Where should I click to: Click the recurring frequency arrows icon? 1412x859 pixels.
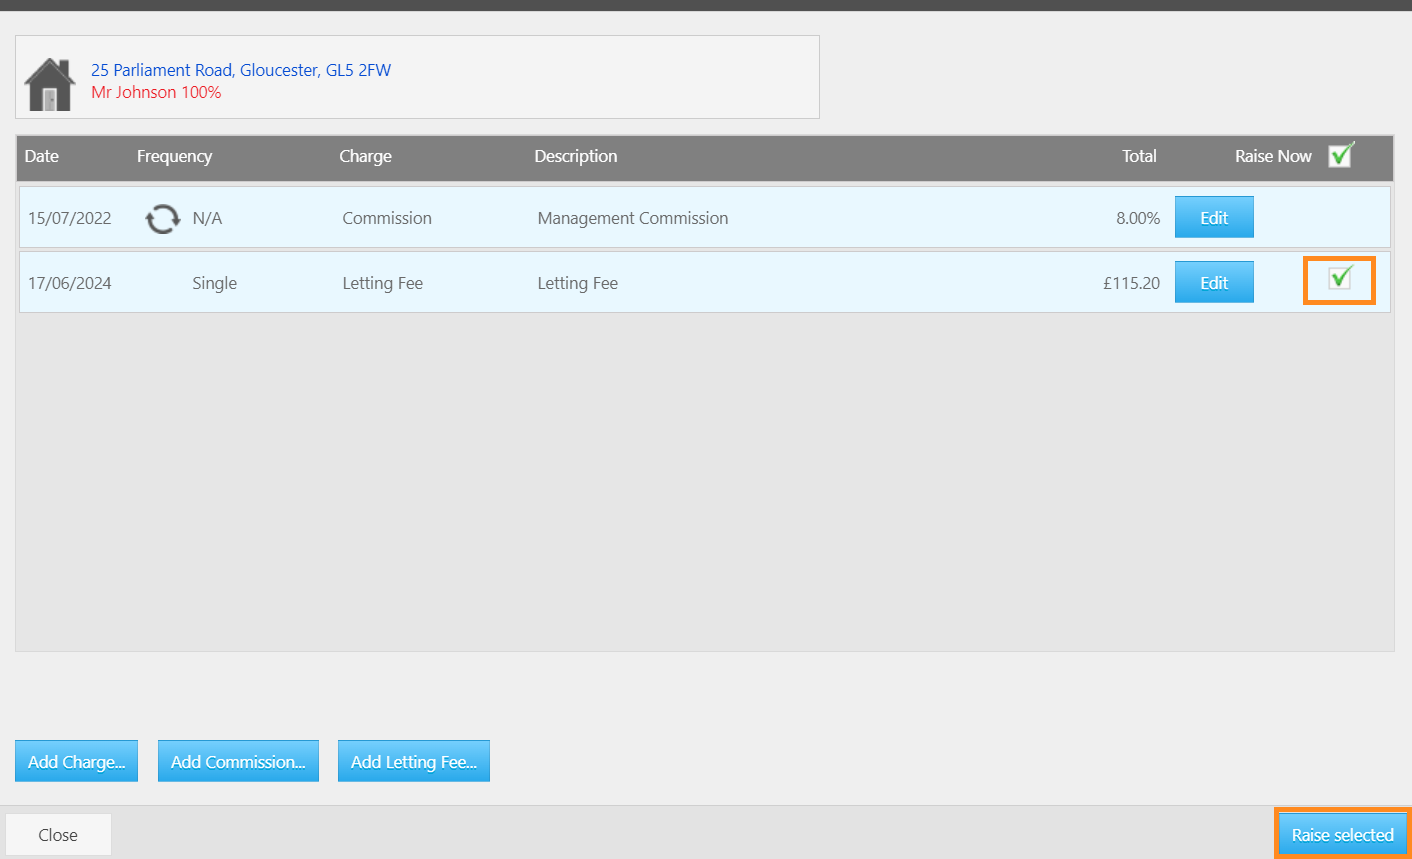pos(162,218)
